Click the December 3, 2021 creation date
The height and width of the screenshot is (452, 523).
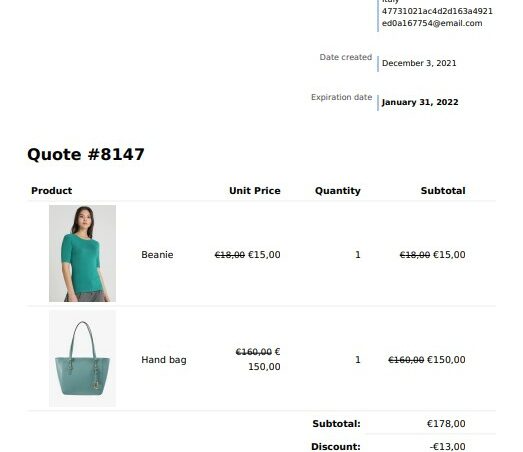coord(419,63)
